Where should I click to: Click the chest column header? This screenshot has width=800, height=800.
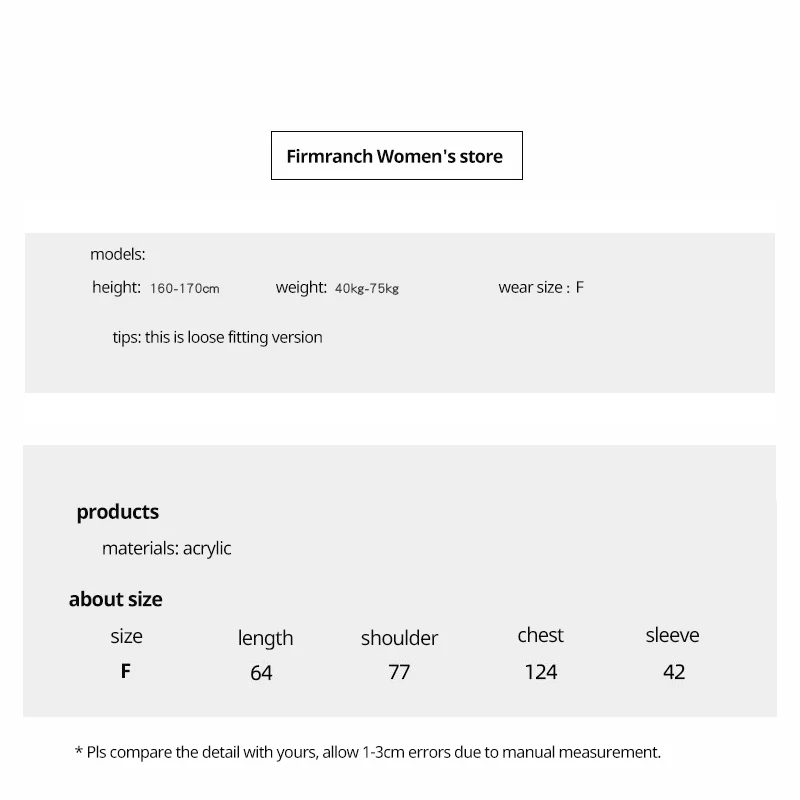[540, 635]
